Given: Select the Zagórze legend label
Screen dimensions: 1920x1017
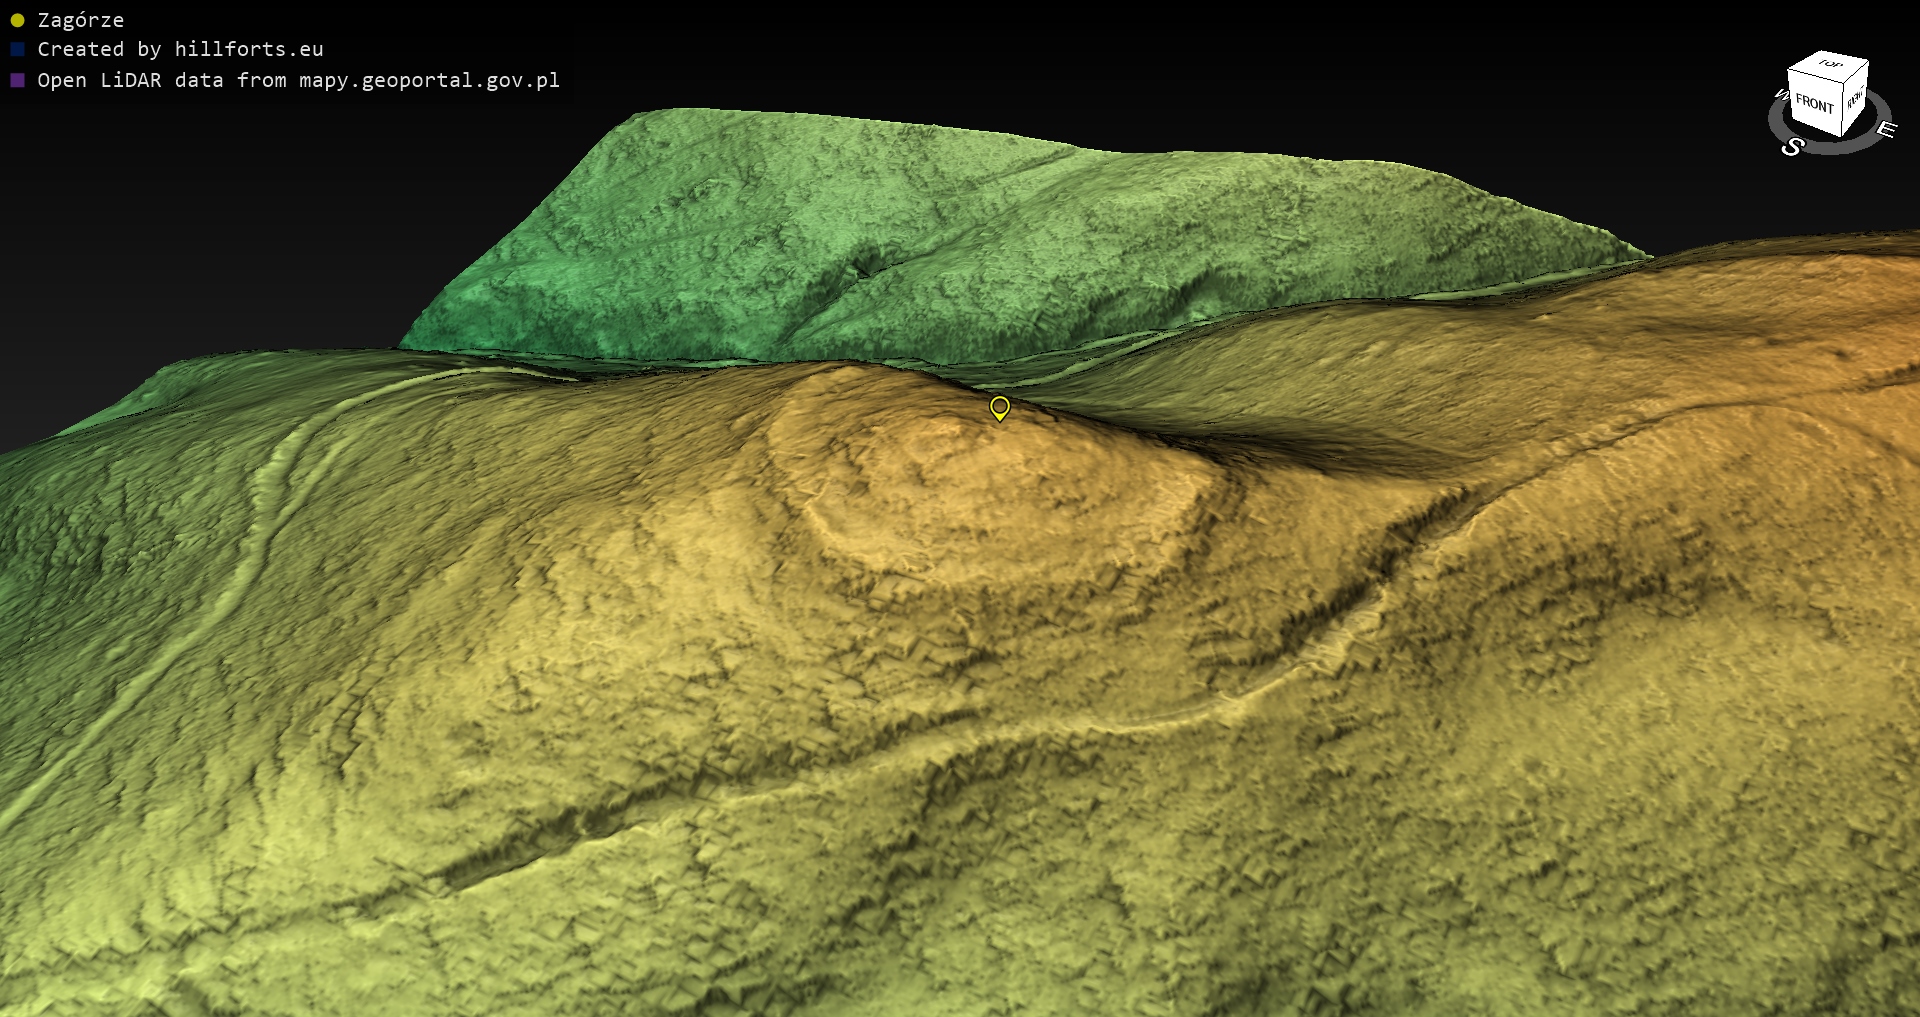Looking at the screenshot, I should (80, 20).
